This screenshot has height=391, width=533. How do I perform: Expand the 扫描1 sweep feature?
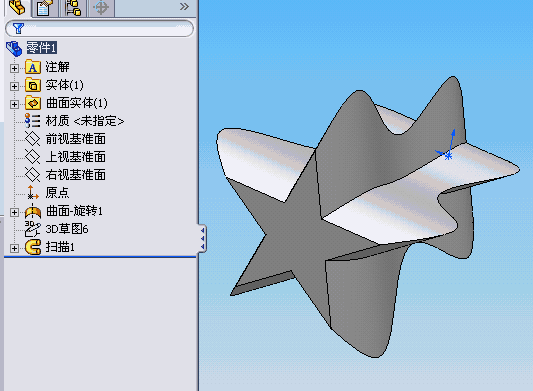pos(14,249)
